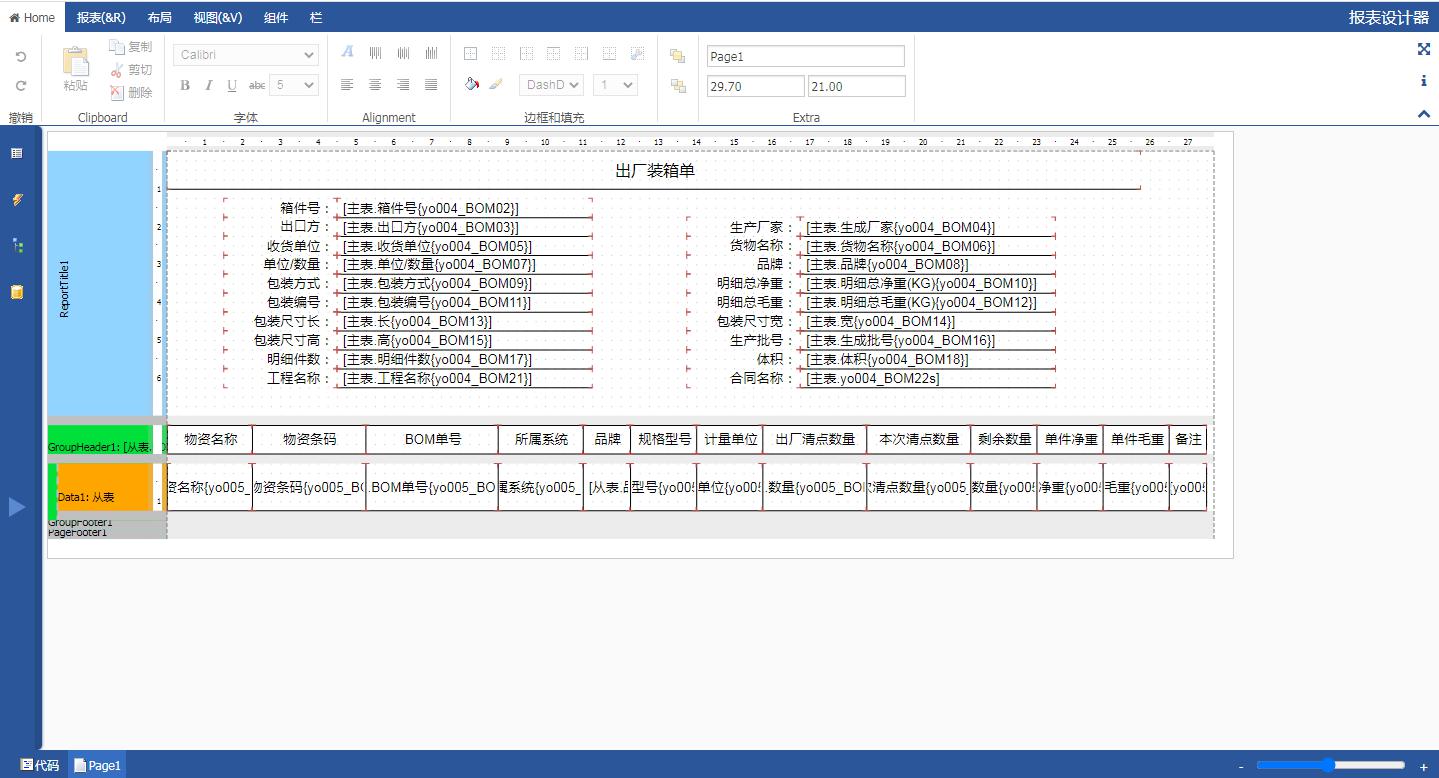Open the 布局 ribbon tab
The image size is (1439, 778).
point(159,18)
